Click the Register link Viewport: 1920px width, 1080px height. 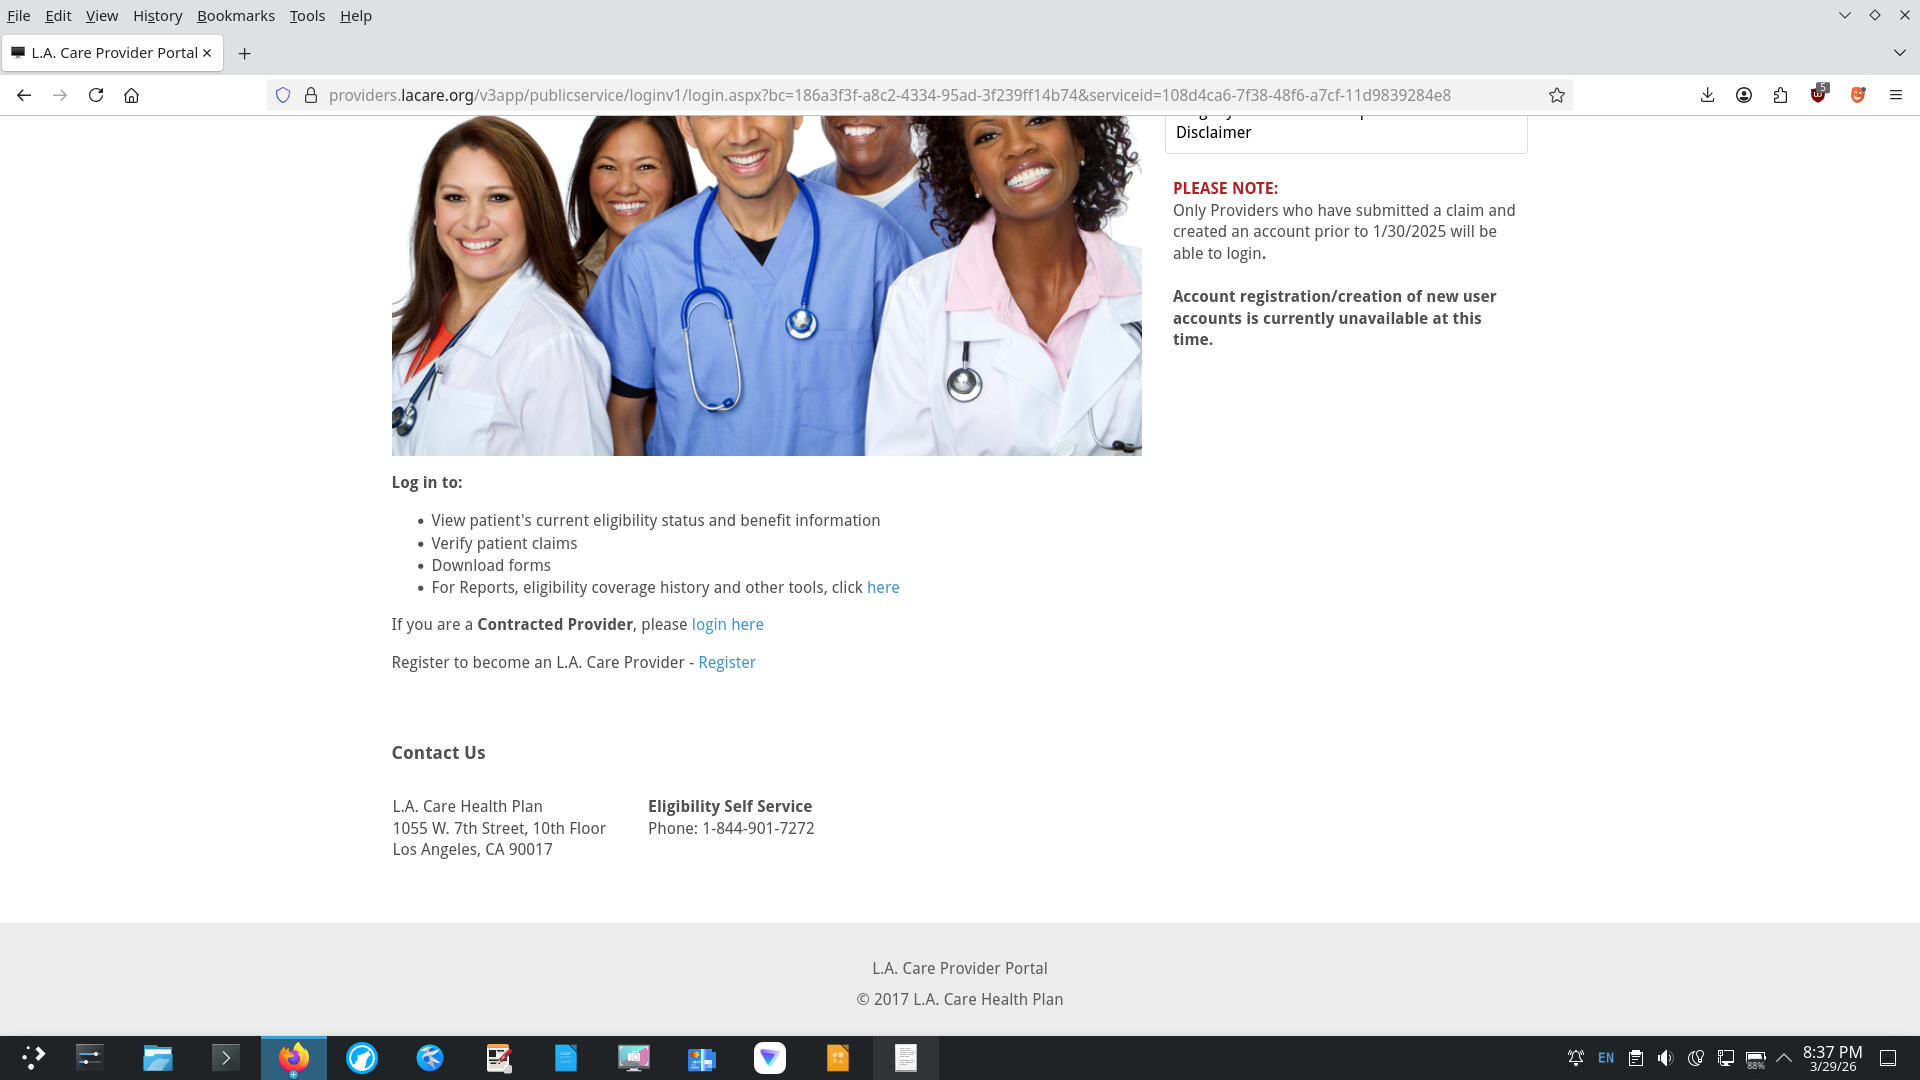pyautogui.click(x=726, y=662)
